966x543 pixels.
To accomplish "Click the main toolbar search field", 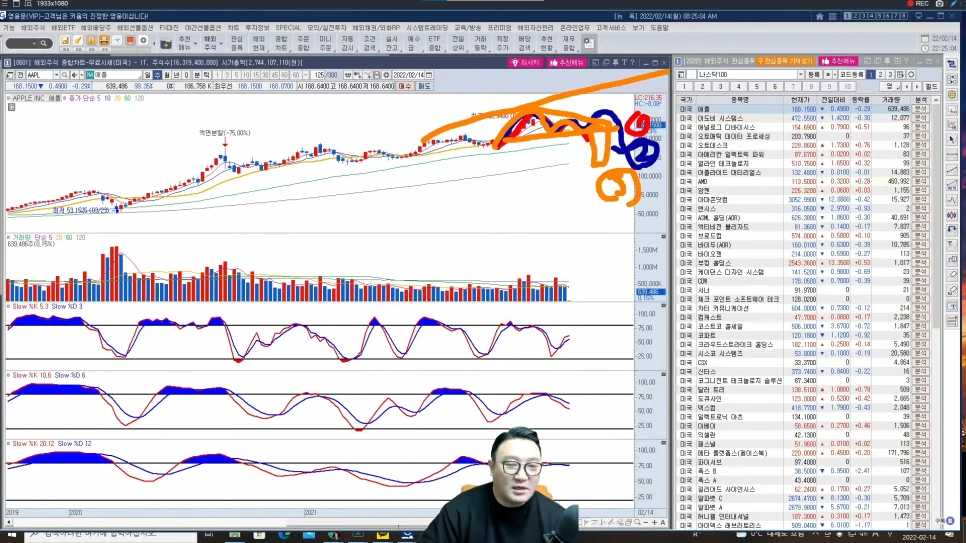I will coord(28,43).
